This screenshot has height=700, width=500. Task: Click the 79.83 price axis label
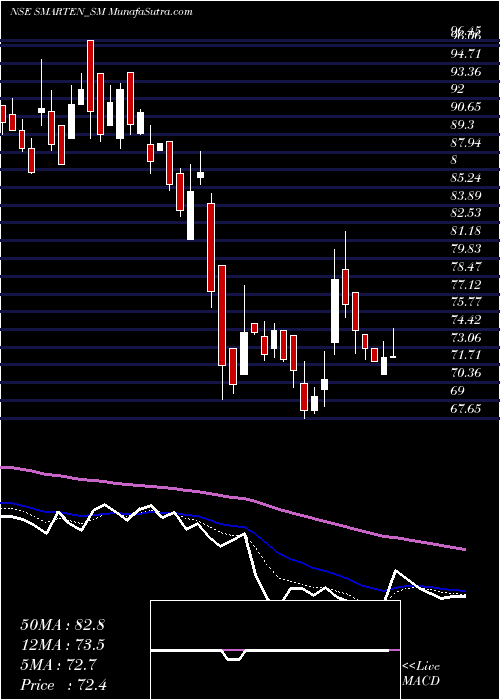pyautogui.click(x=466, y=249)
